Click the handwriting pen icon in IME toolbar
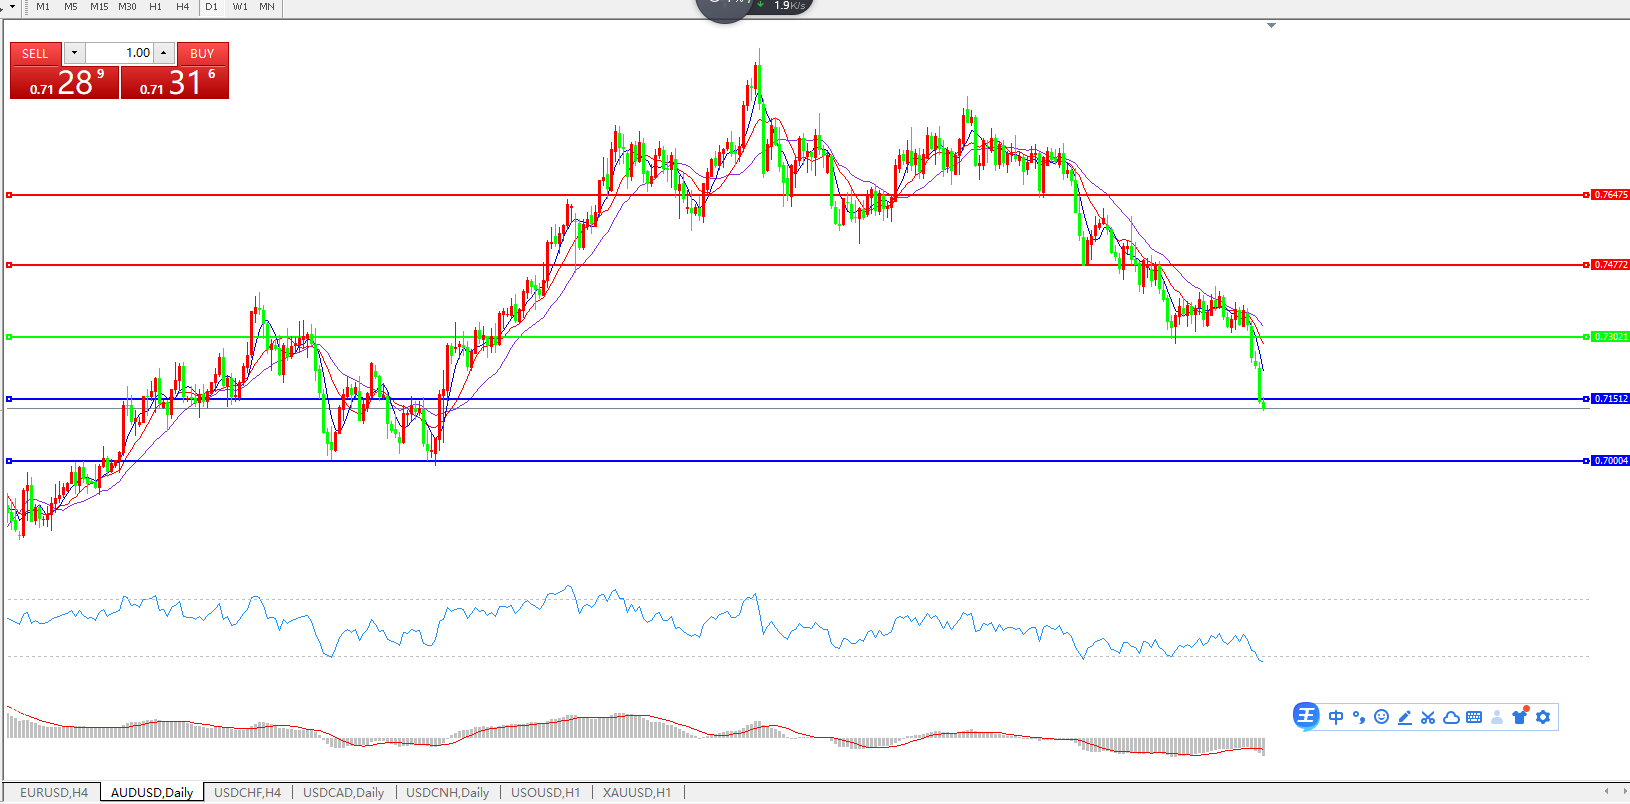Screen dimensions: 1630x804 (1405, 717)
